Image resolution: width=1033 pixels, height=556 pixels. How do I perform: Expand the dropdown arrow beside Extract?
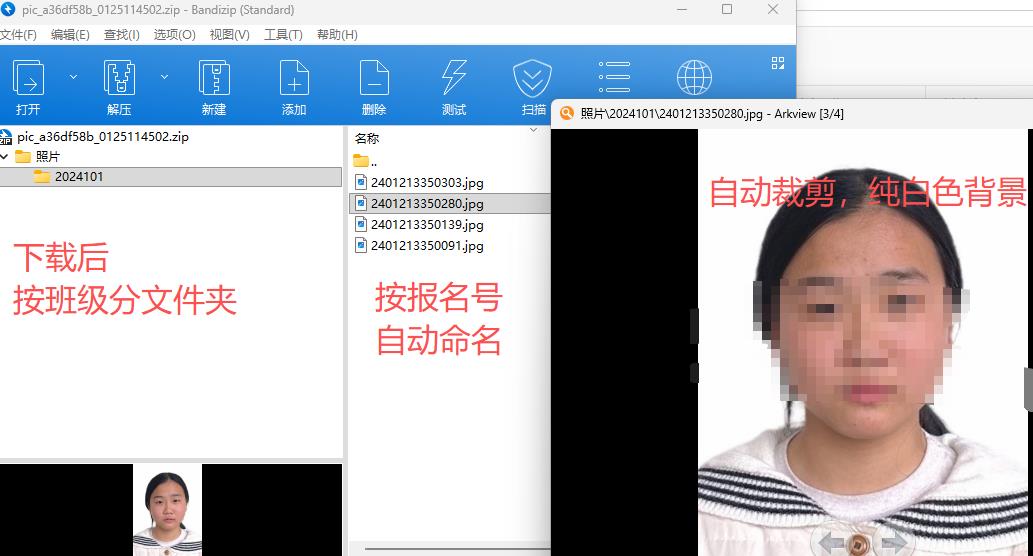[x=165, y=77]
